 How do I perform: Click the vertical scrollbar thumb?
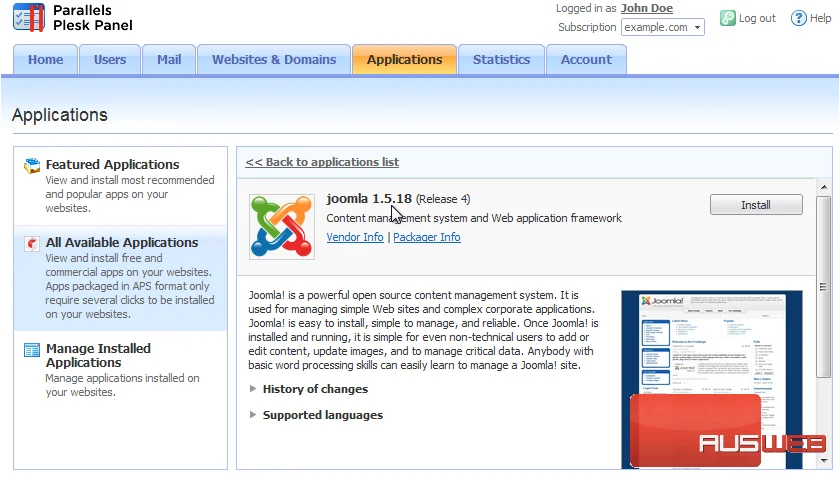(x=823, y=287)
